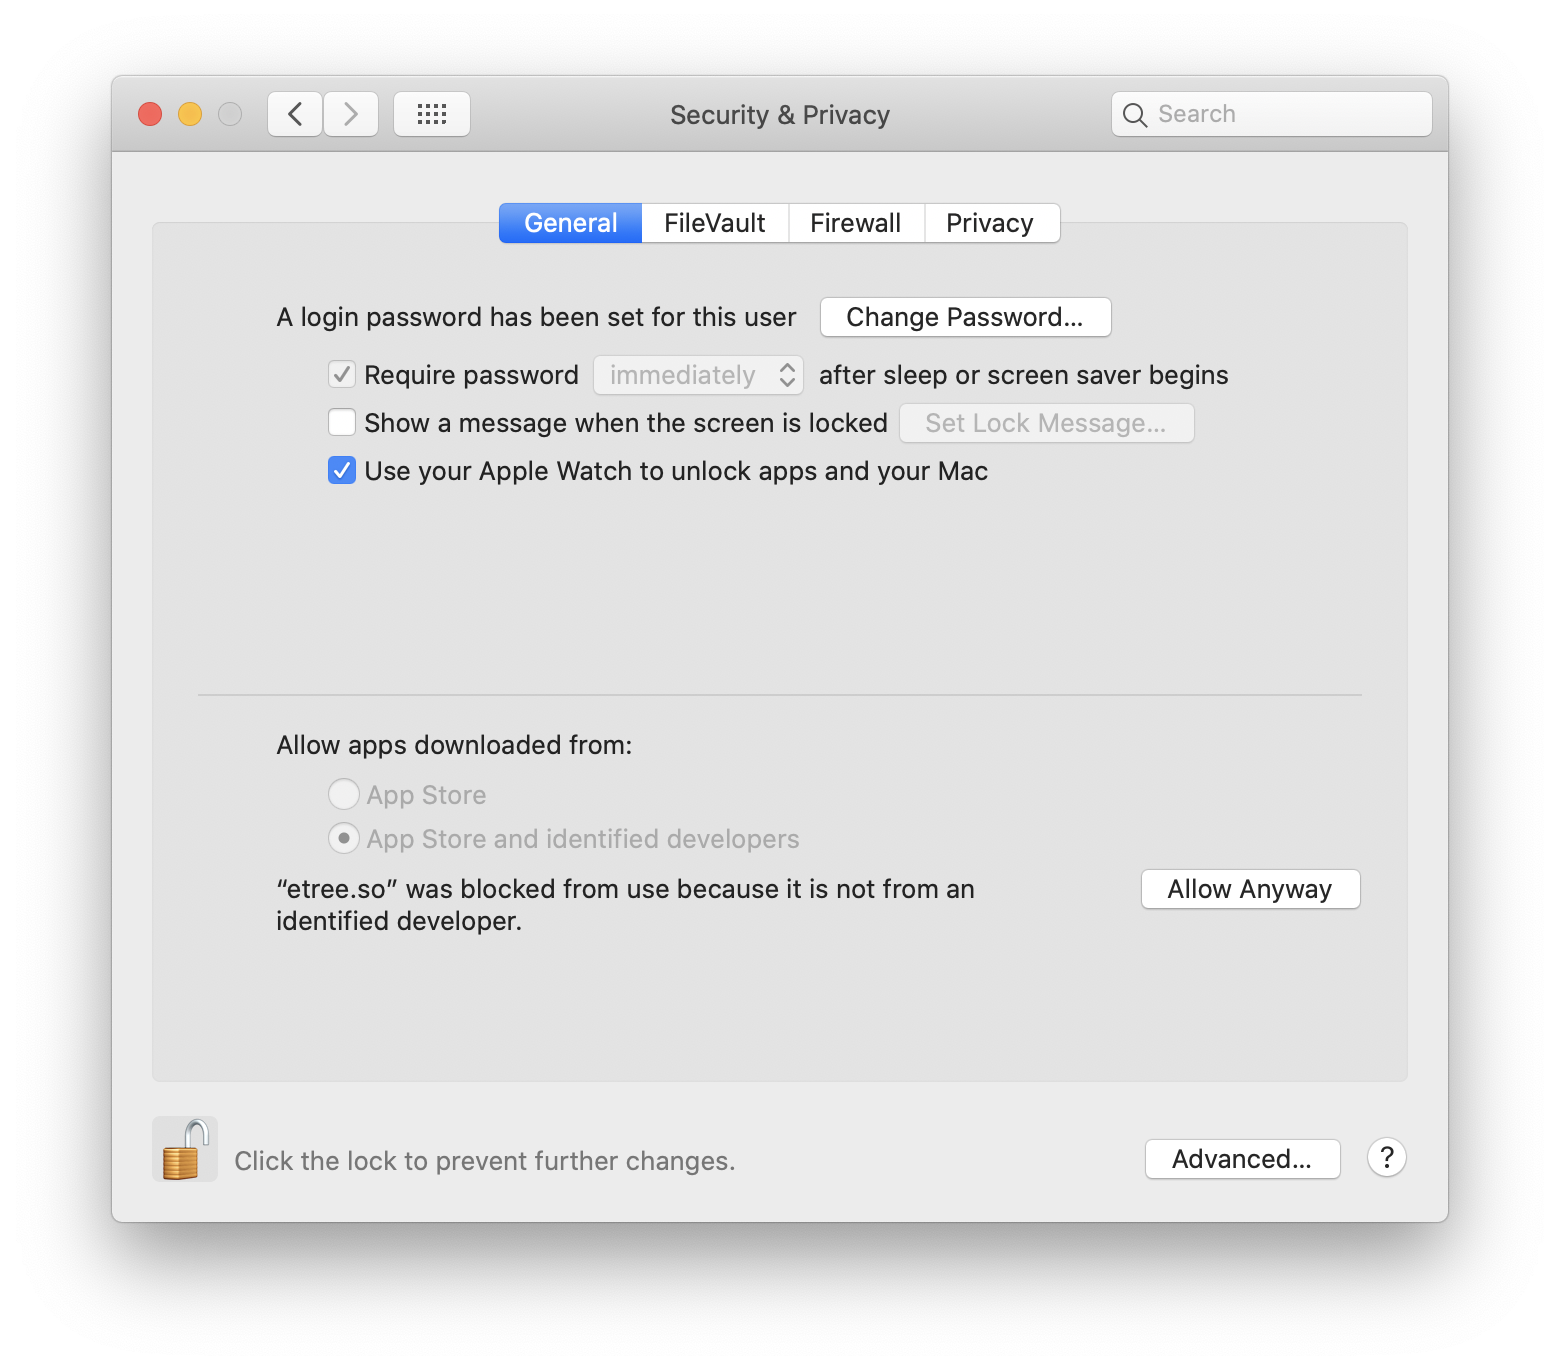Close the Security & Privacy window
The width and height of the screenshot is (1560, 1370).
[150, 114]
